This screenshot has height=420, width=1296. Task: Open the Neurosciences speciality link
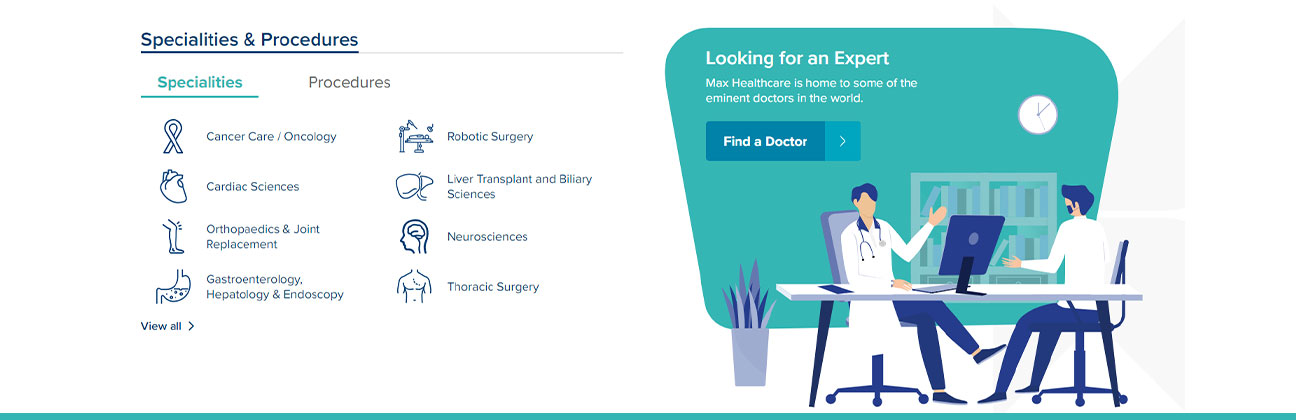coord(487,236)
